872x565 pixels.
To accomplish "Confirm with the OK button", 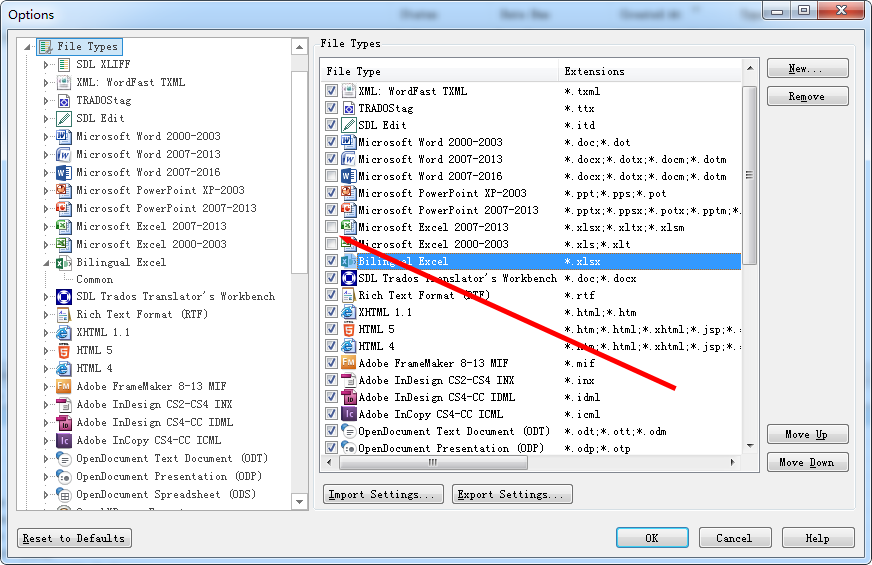I will coord(652,538).
